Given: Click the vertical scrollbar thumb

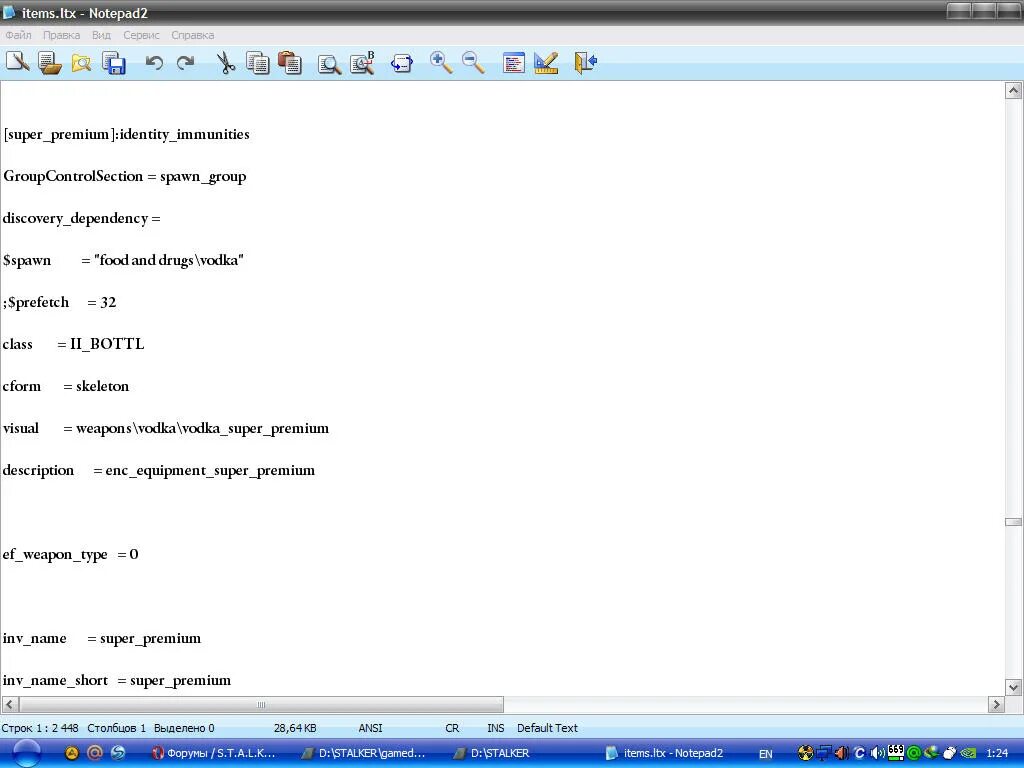Looking at the screenshot, I should click(1013, 522).
